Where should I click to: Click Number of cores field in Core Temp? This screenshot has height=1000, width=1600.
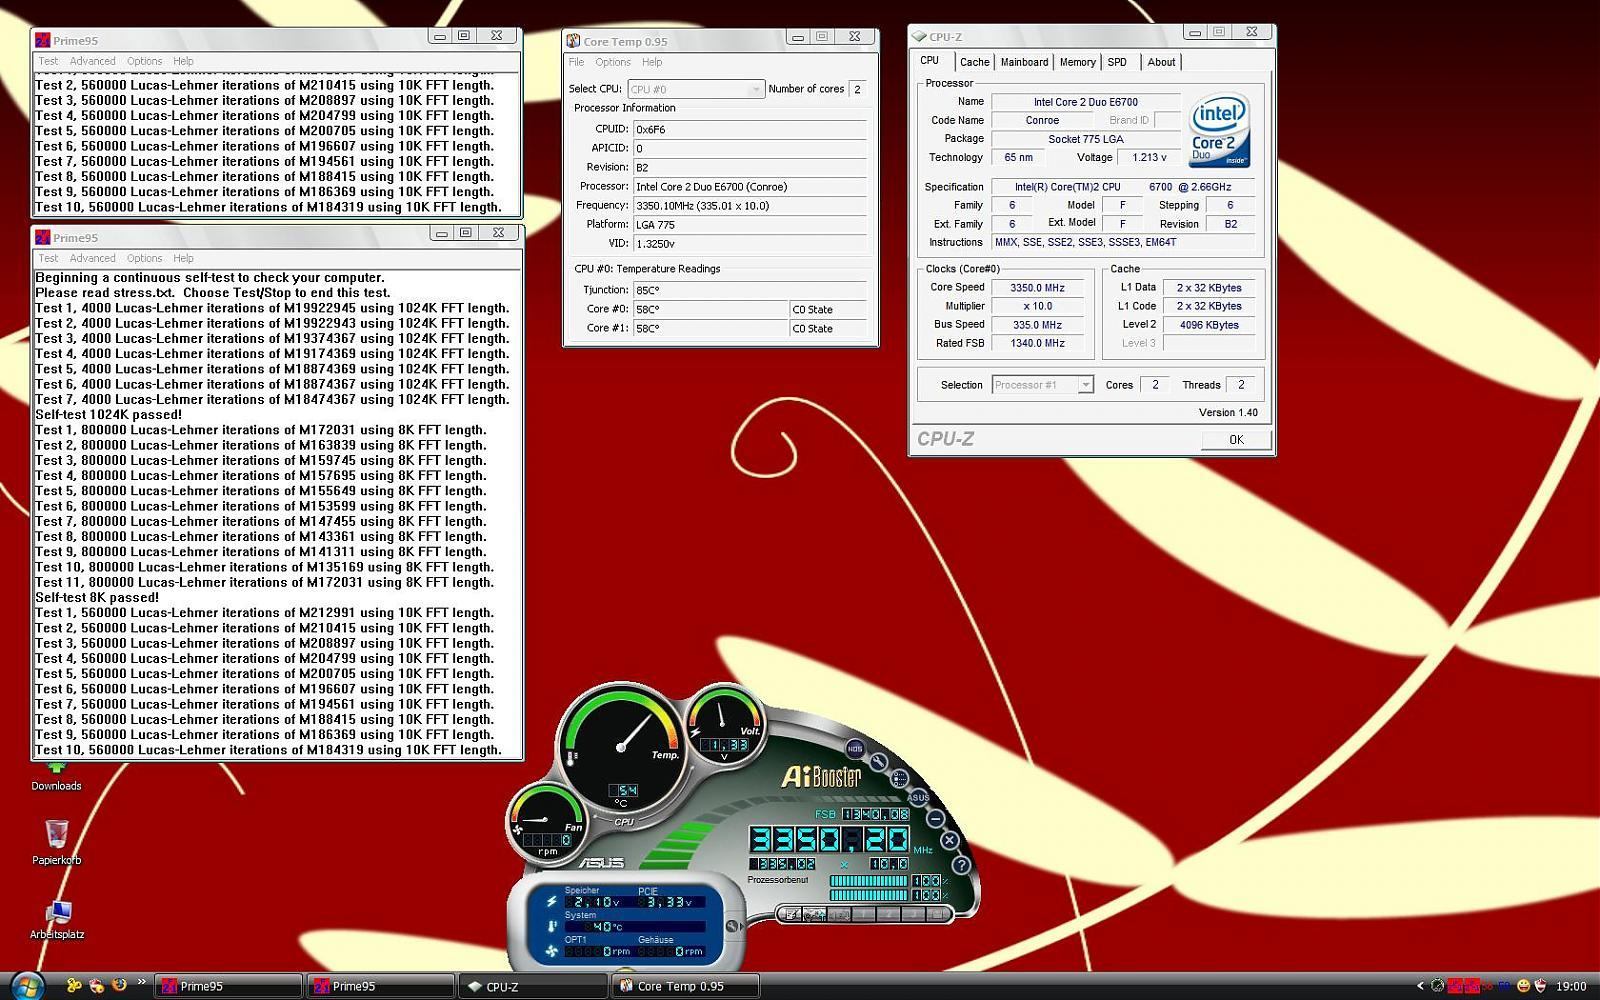(857, 89)
